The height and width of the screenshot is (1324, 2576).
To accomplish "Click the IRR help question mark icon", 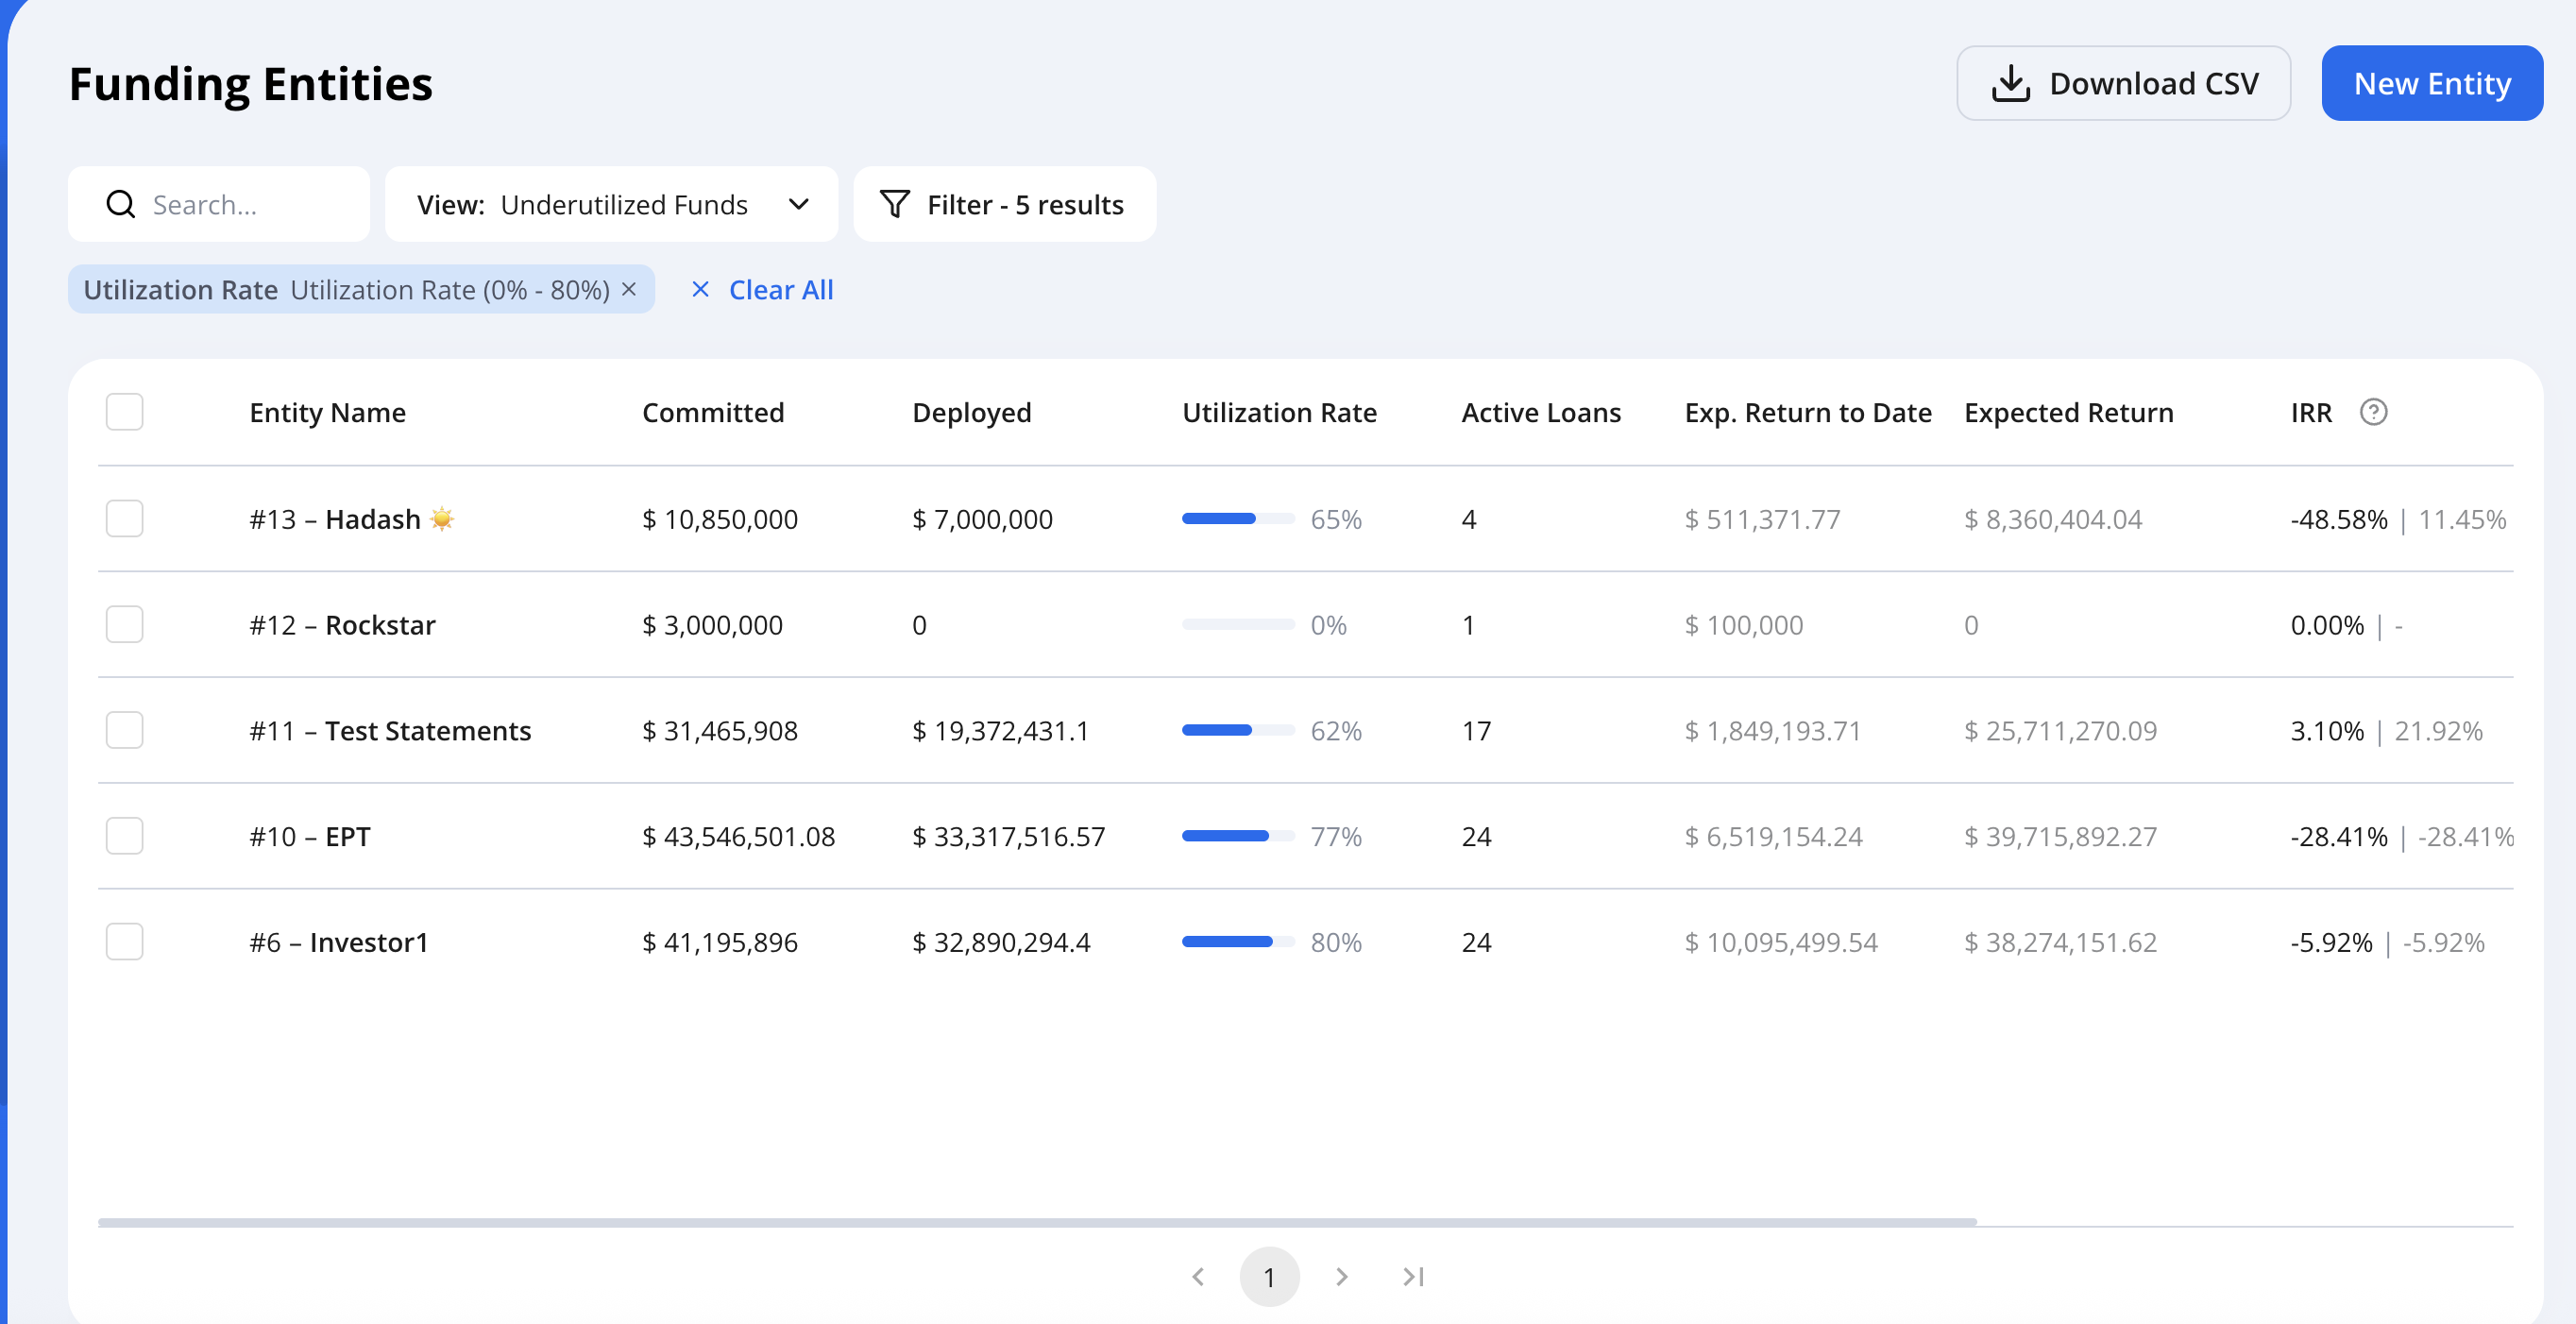I will [2373, 412].
